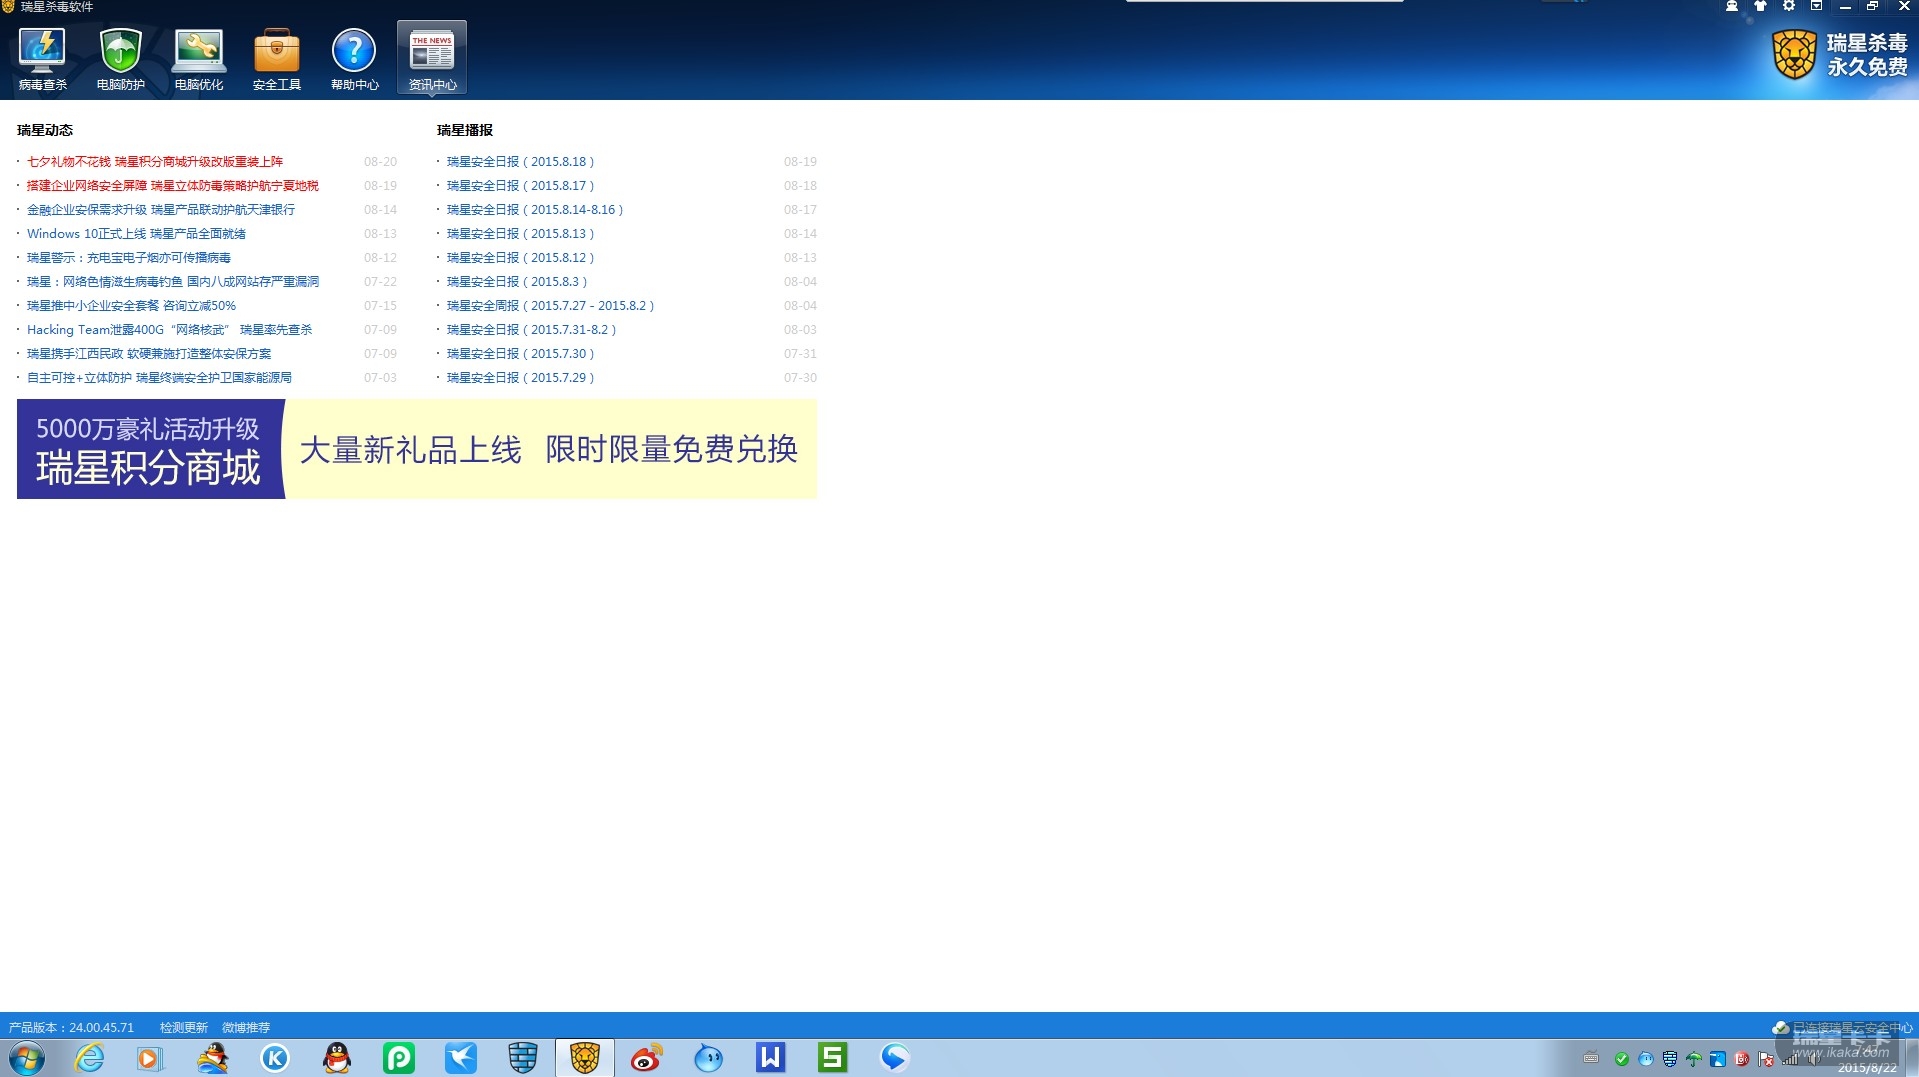Open 瑞星安全日报 (2015.7.30) report
The height and width of the screenshot is (1077, 1919).
pos(520,354)
